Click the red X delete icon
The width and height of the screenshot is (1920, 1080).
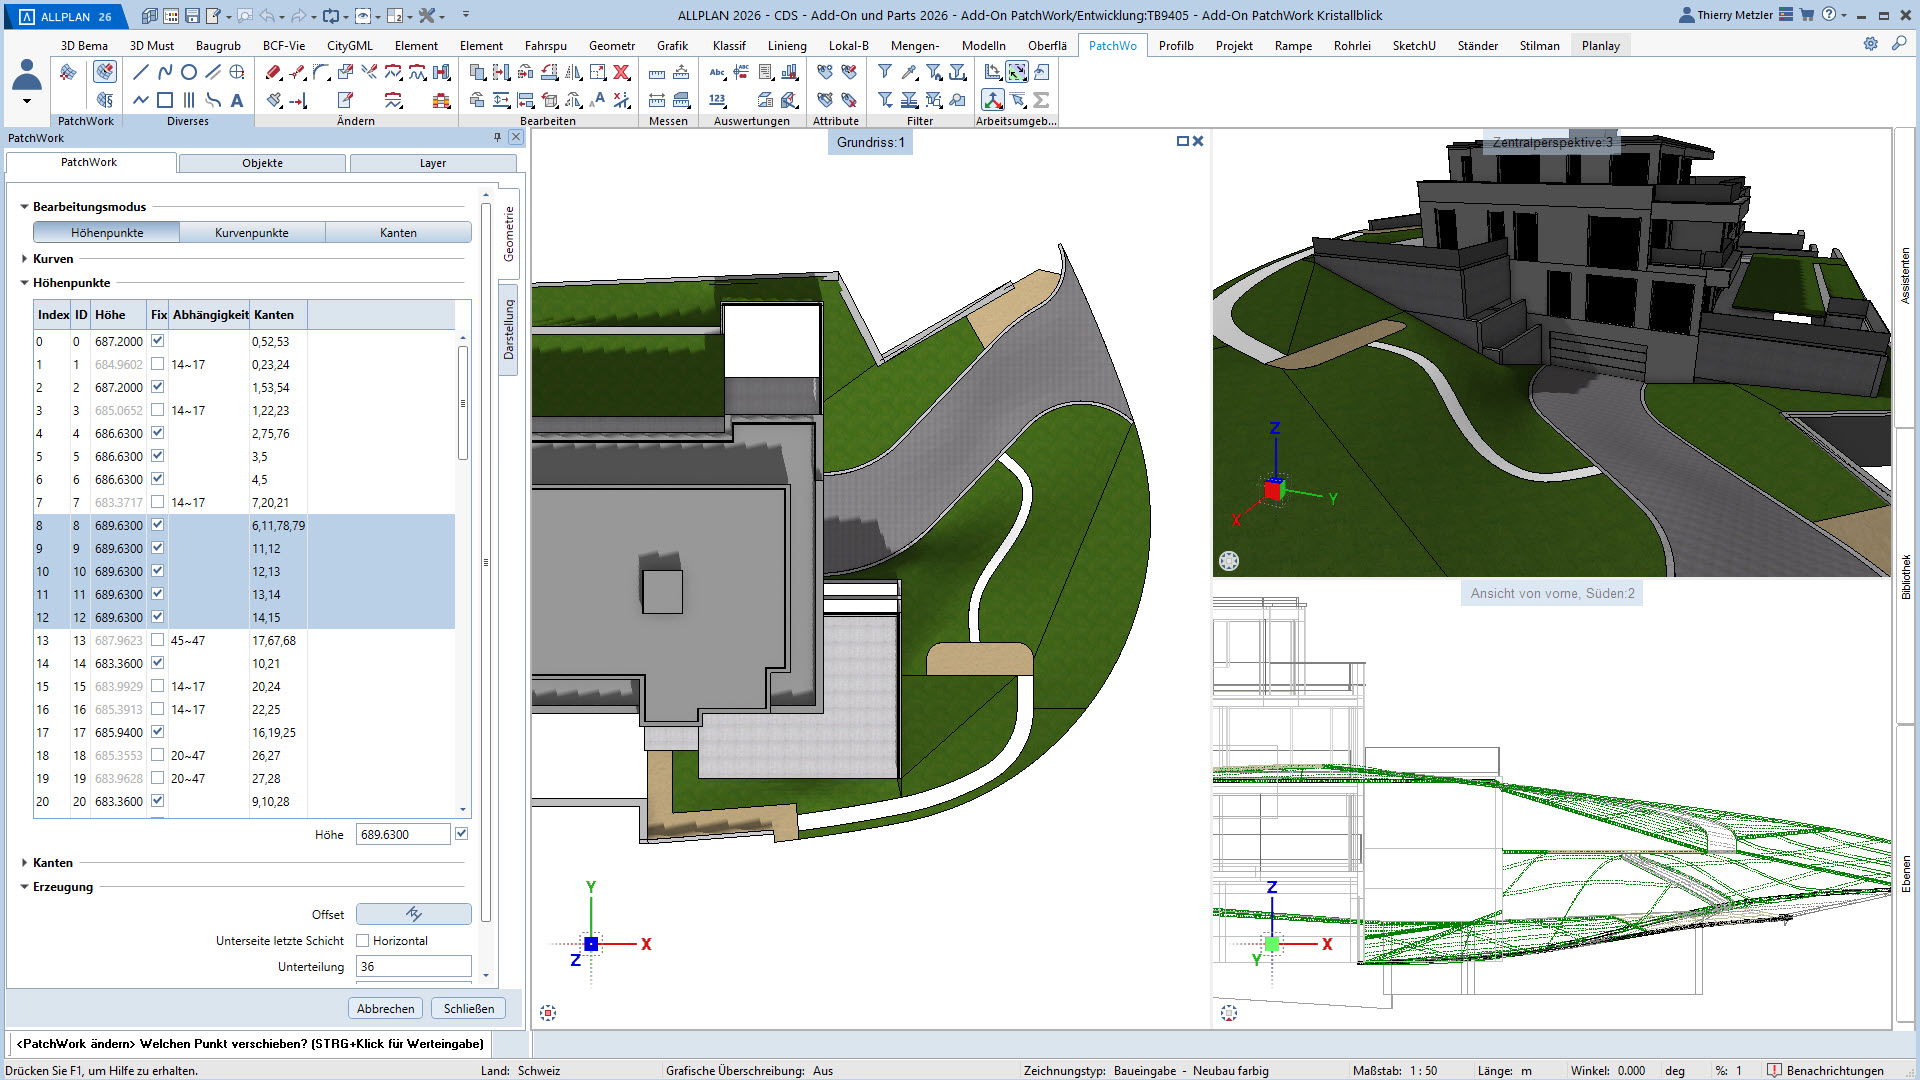(x=622, y=72)
